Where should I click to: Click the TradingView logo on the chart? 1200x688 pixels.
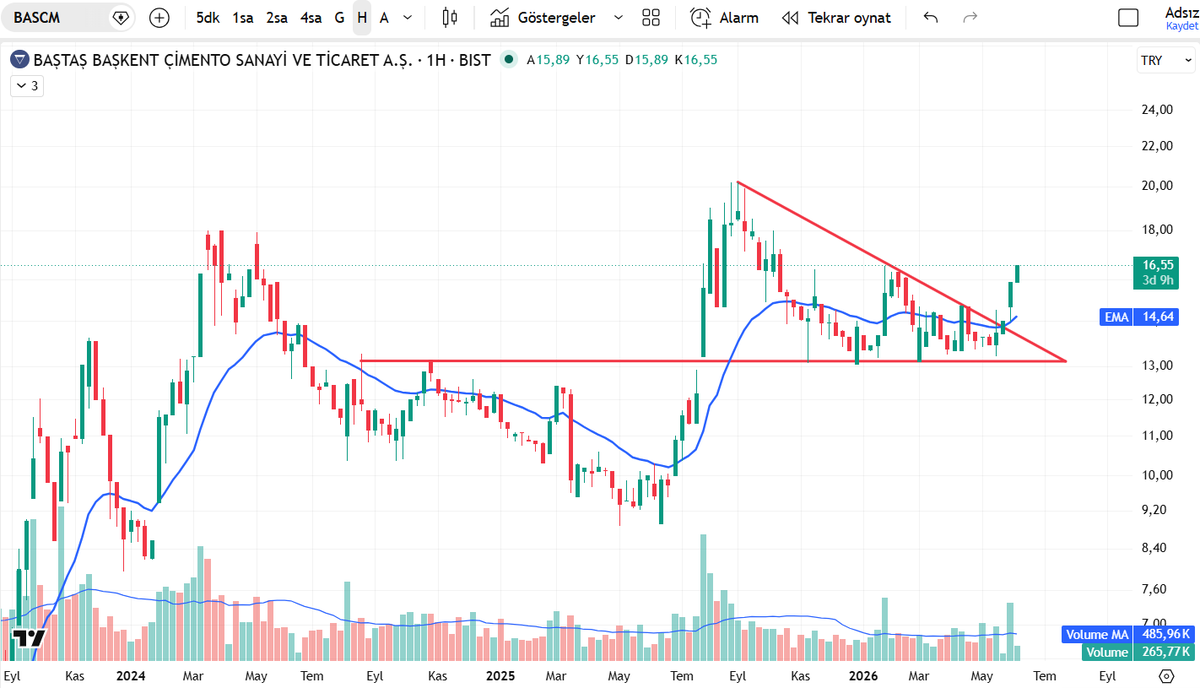click(x=29, y=640)
